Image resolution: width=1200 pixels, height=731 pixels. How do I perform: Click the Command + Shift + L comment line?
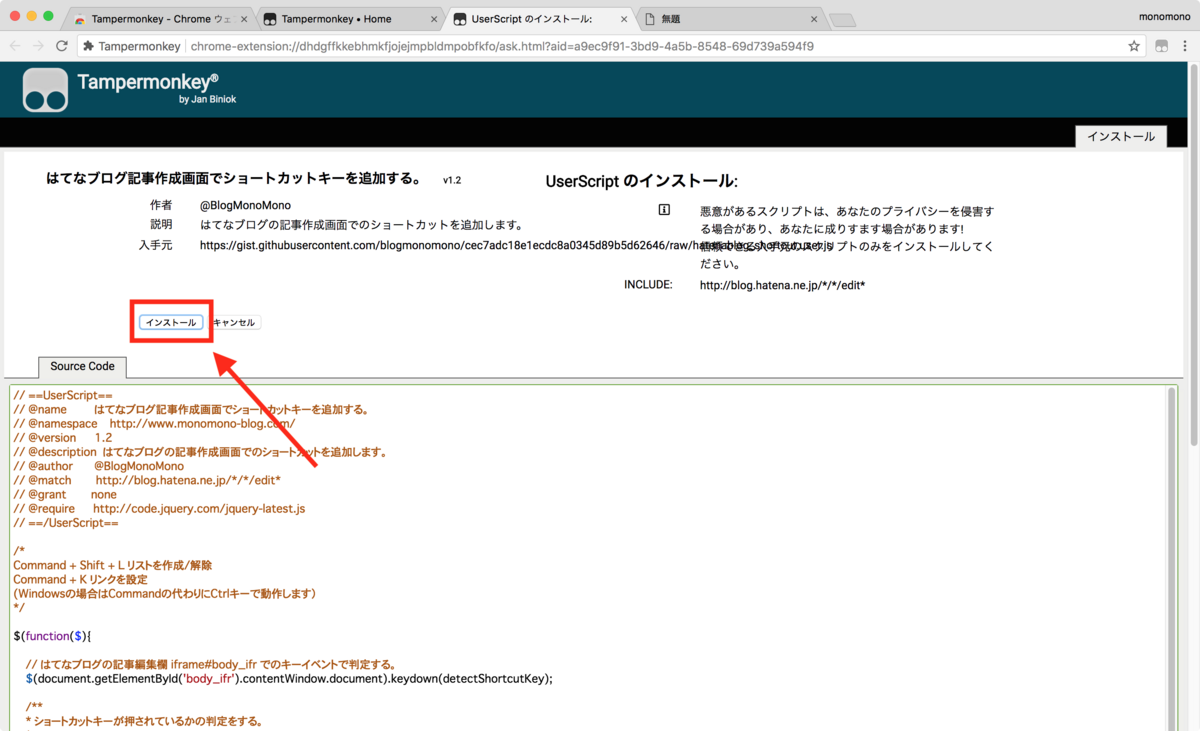[112, 566]
